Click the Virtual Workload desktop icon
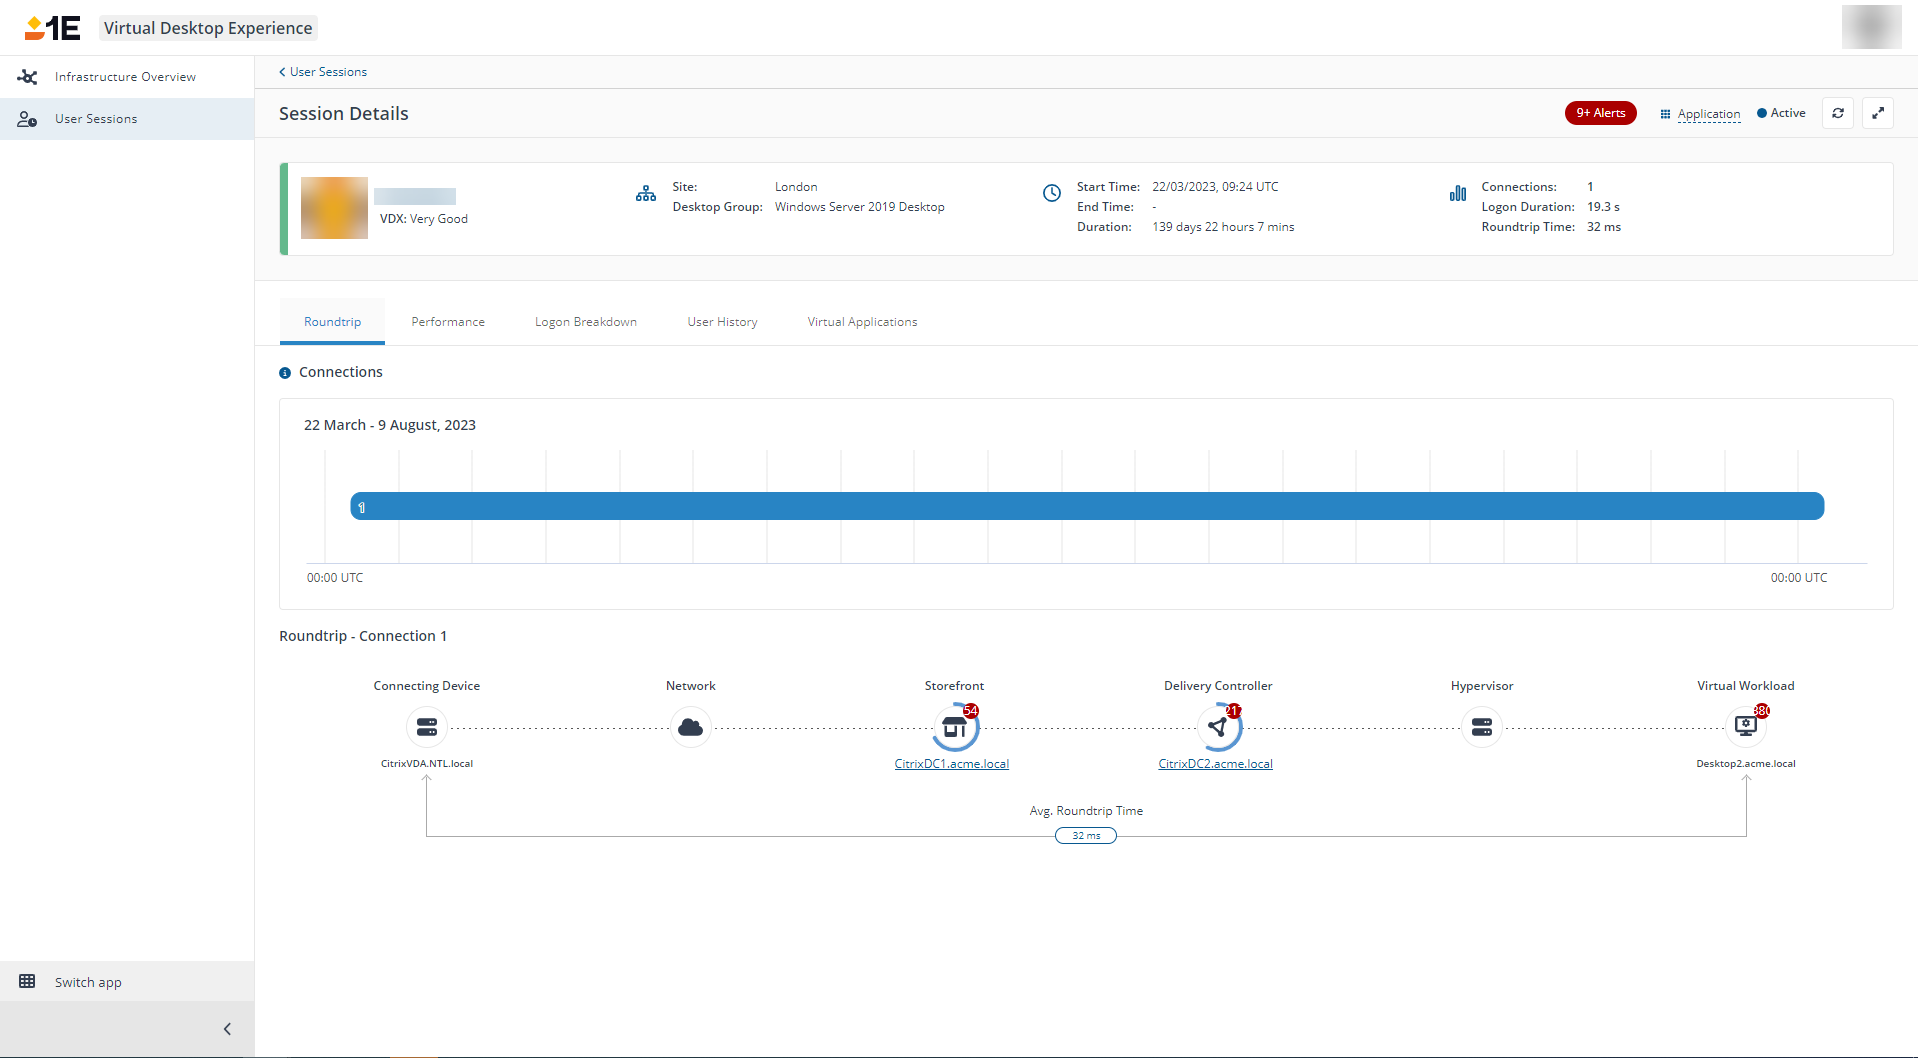Viewport: 1918px width, 1058px height. click(x=1746, y=727)
